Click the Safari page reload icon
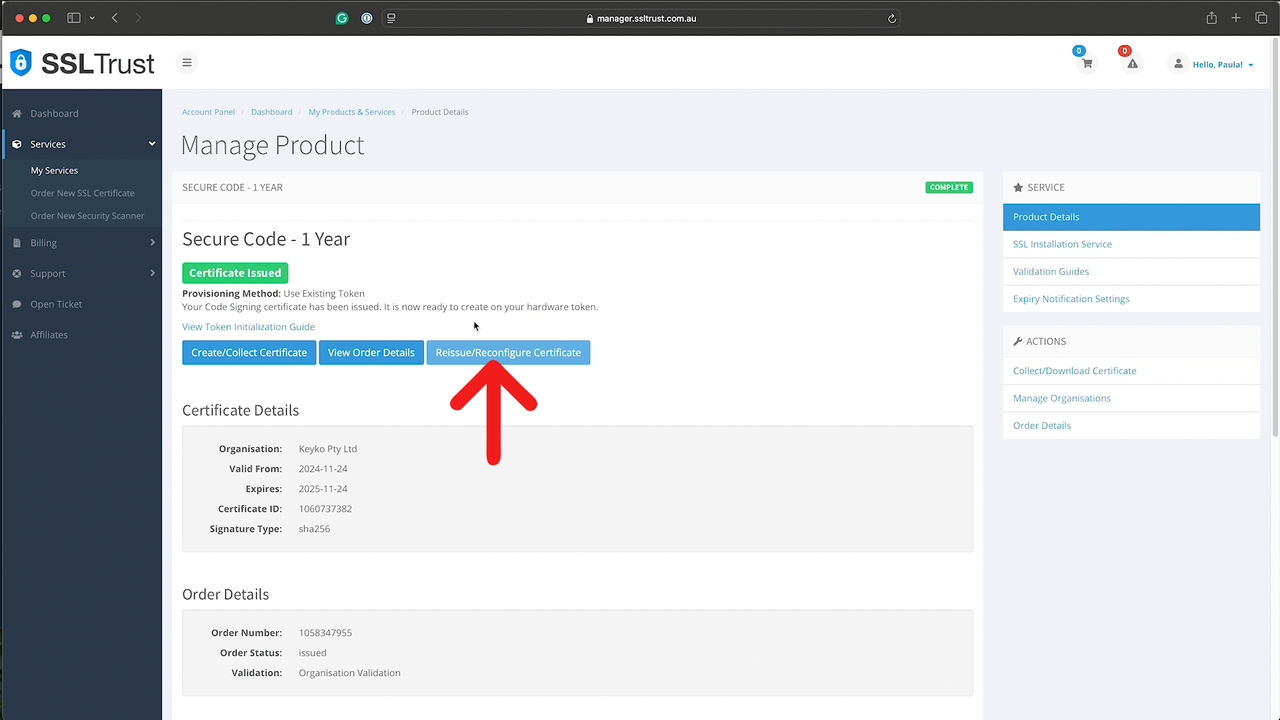 pyautogui.click(x=891, y=18)
